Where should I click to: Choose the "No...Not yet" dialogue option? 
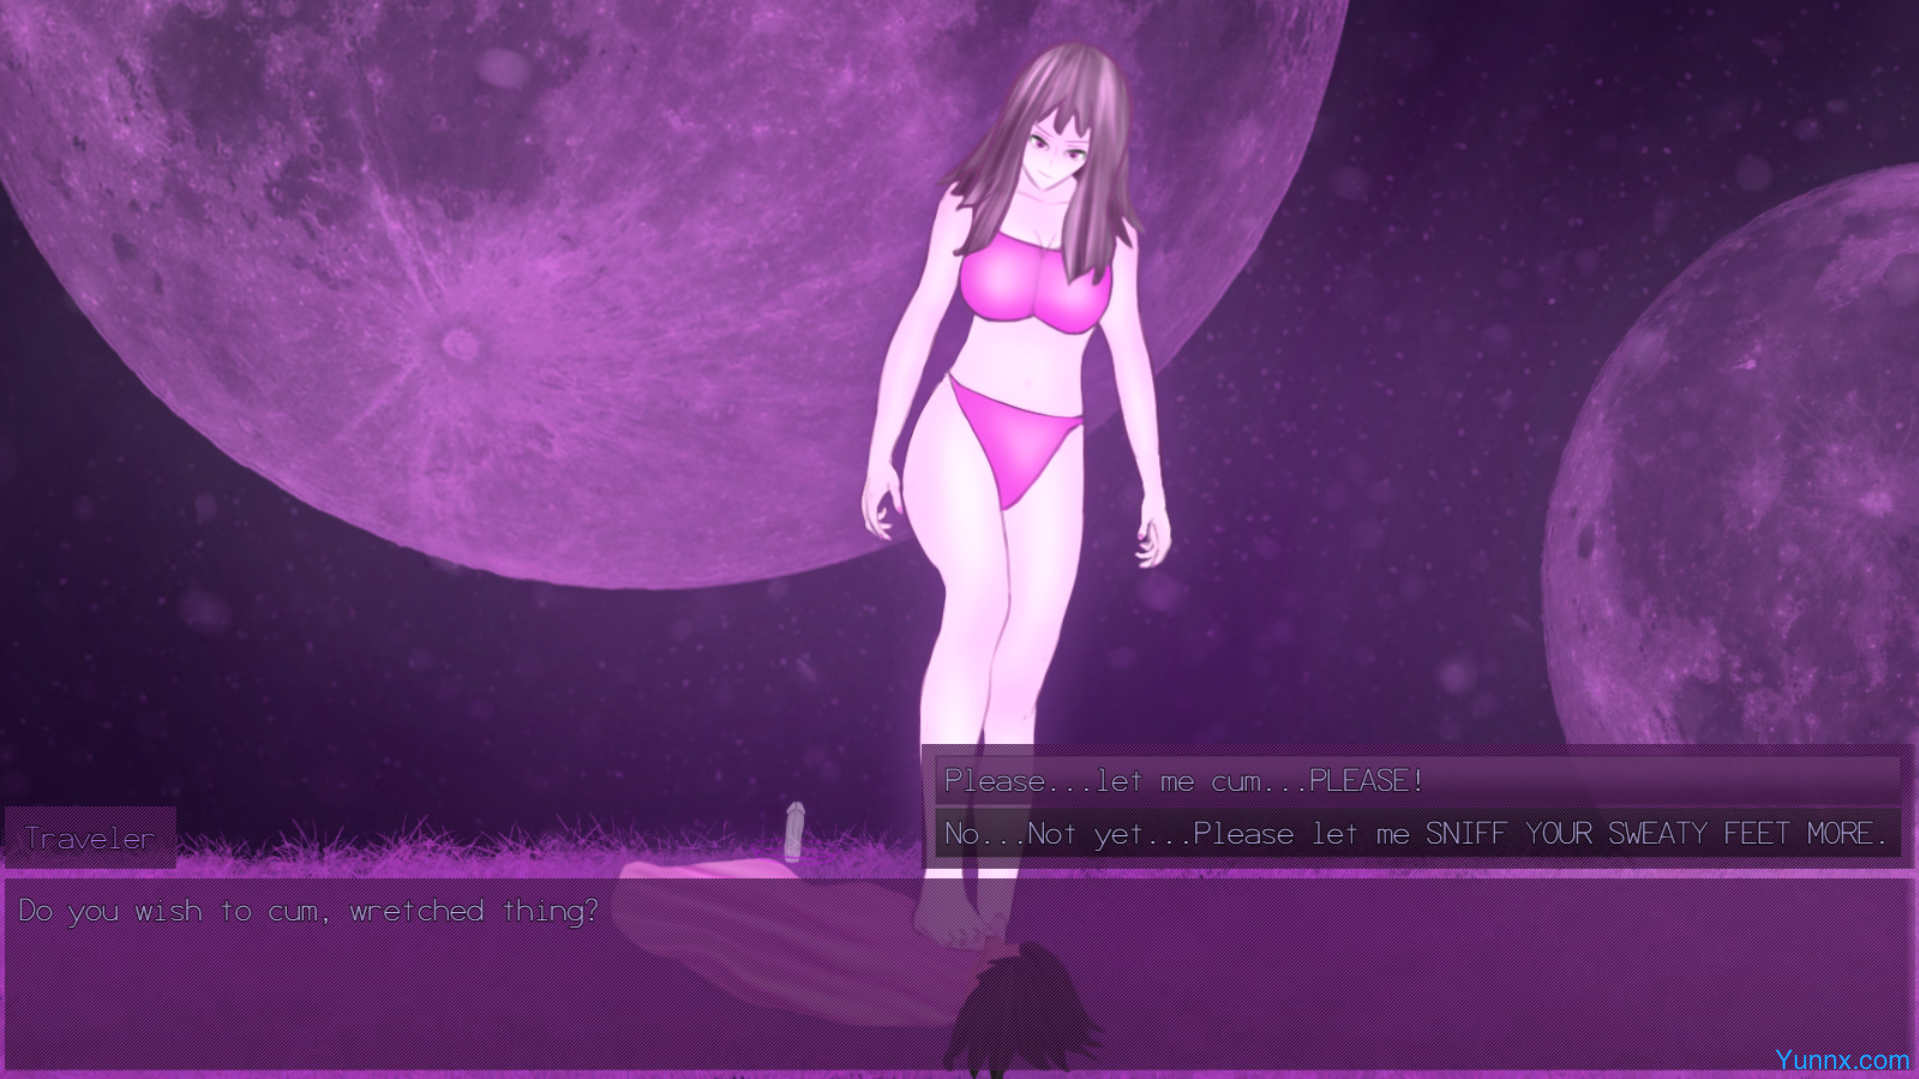pyautogui.click(x=1416, y=834)
